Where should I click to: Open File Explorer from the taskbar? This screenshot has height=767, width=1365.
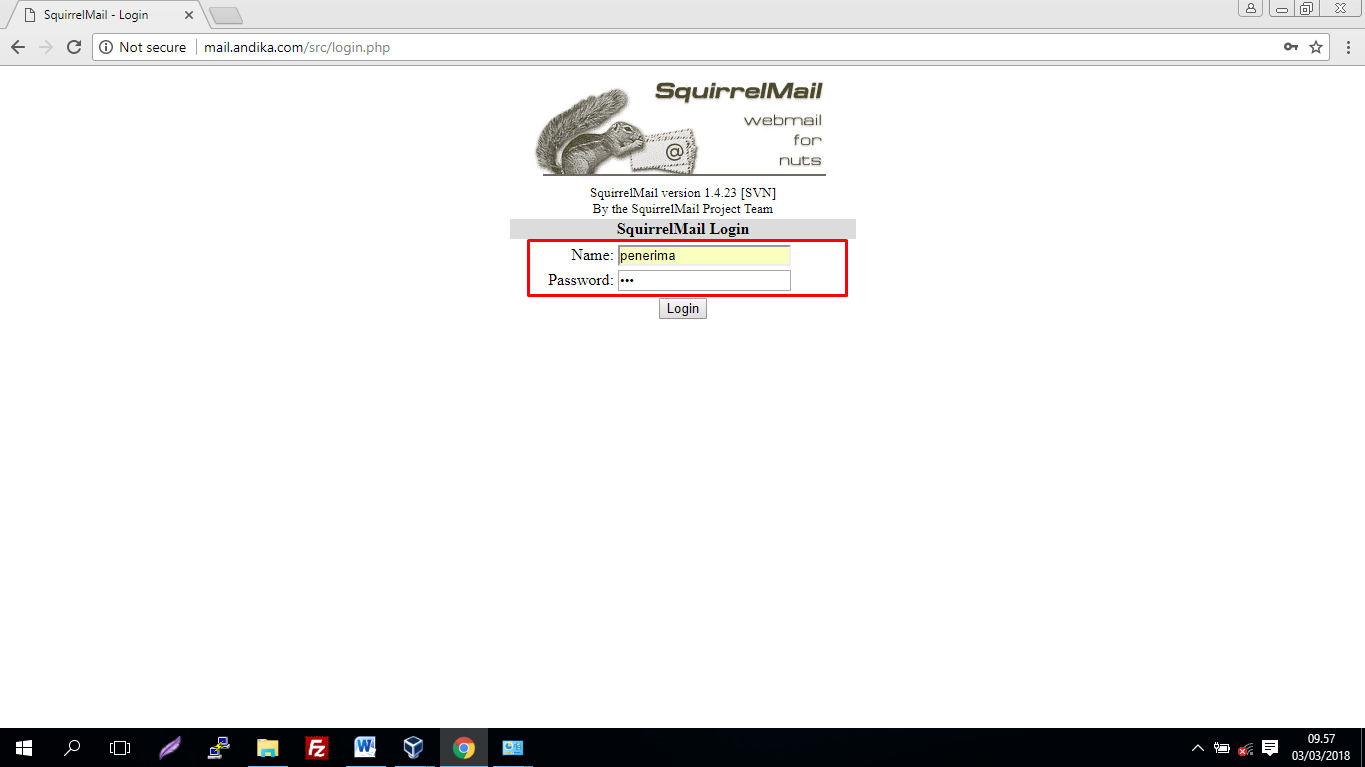[x=267, y=748]
